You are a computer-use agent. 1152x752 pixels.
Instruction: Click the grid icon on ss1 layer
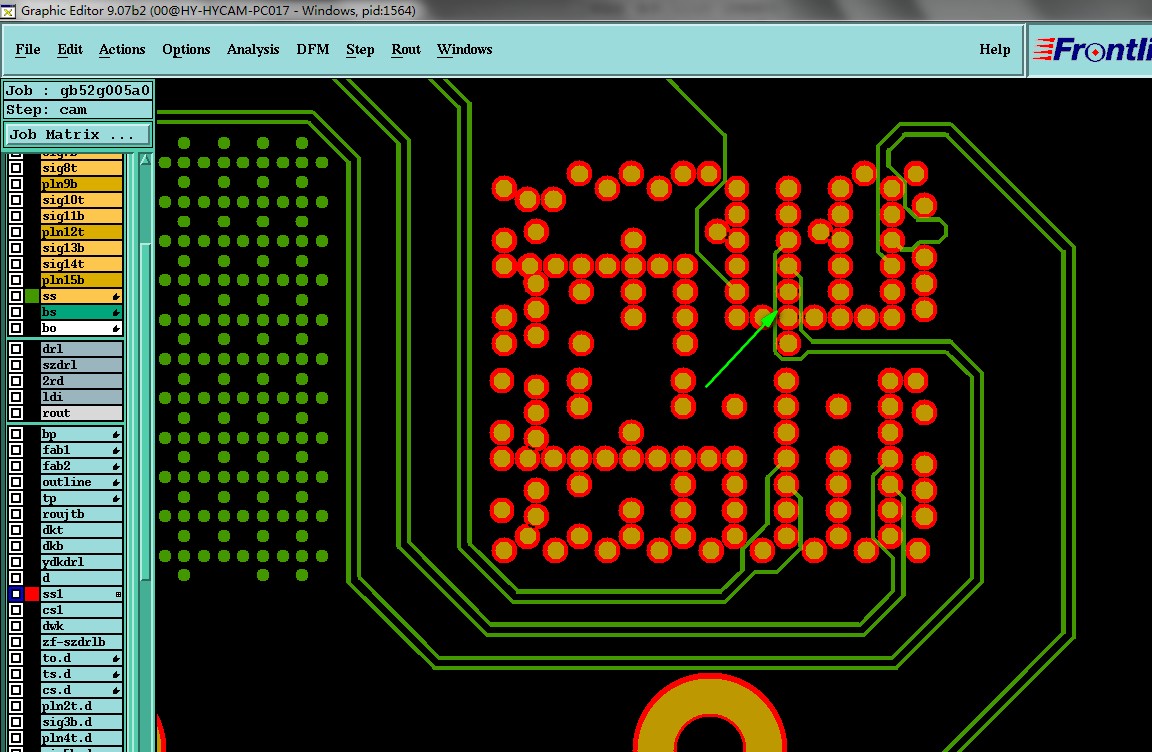[x=118, y=594]
